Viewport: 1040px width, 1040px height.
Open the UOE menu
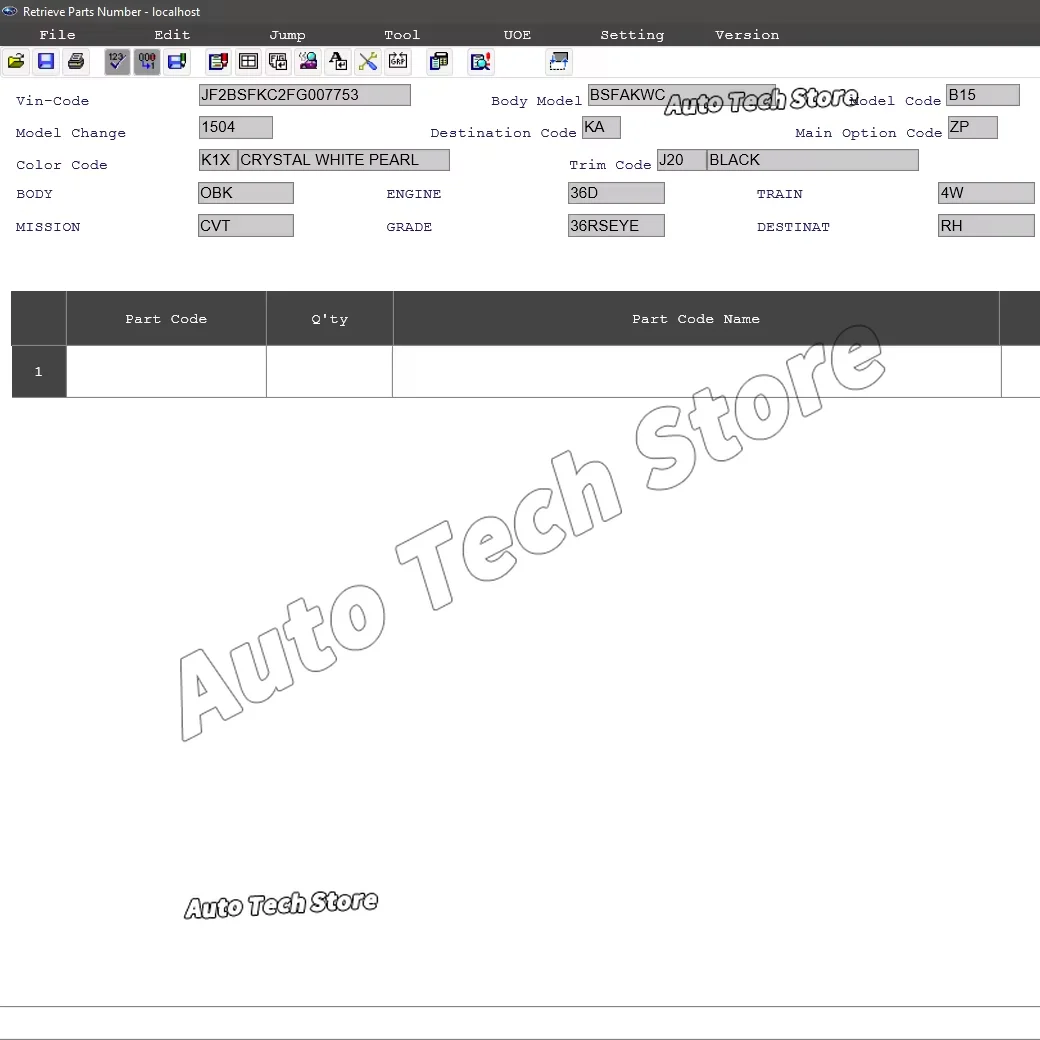point(517,35)
